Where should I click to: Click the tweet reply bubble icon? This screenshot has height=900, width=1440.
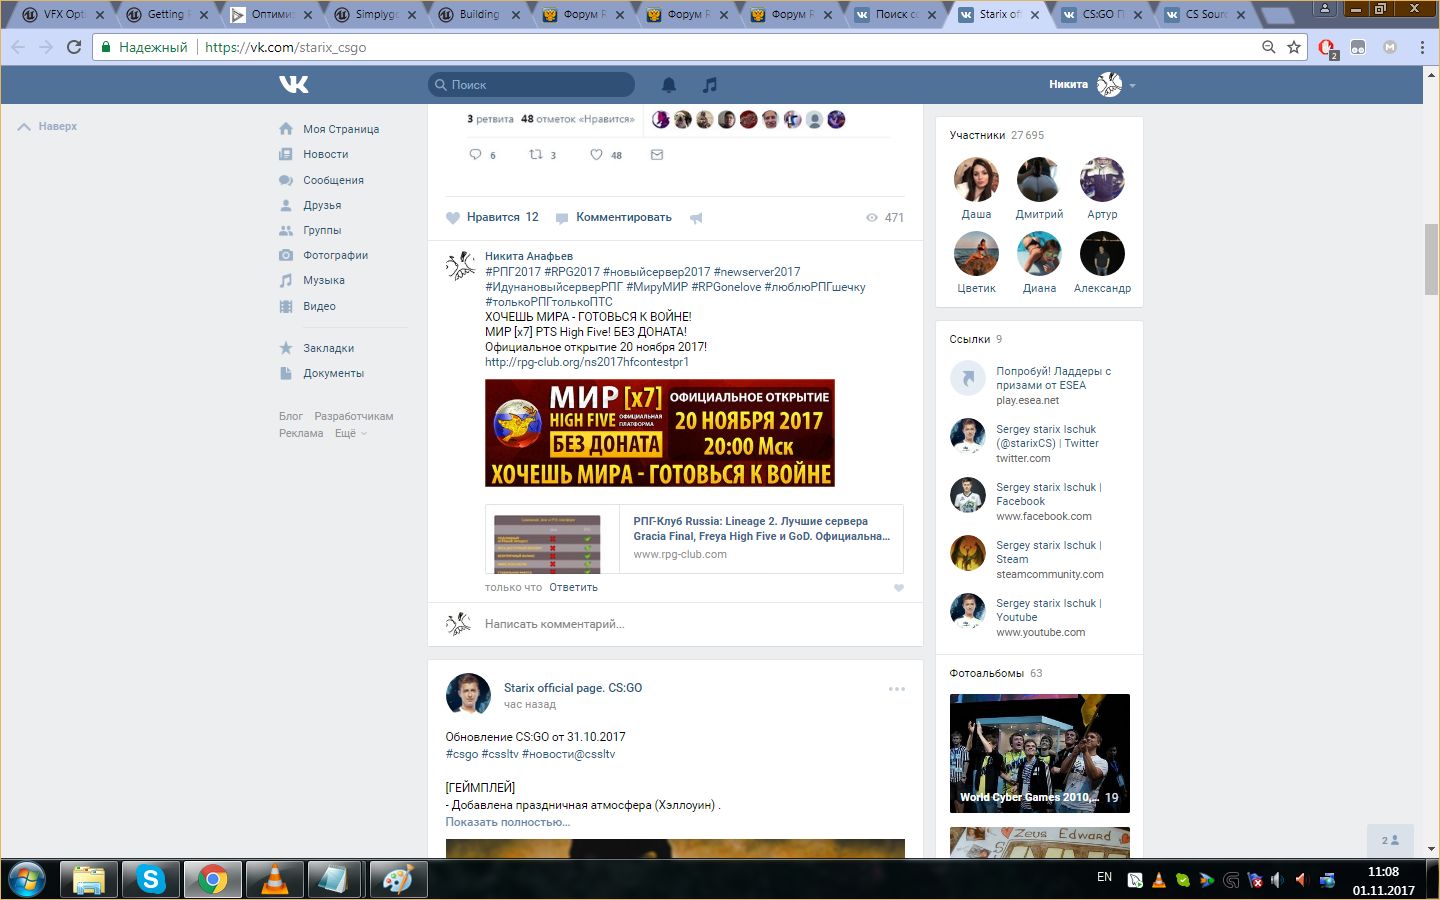pos(475,155)
